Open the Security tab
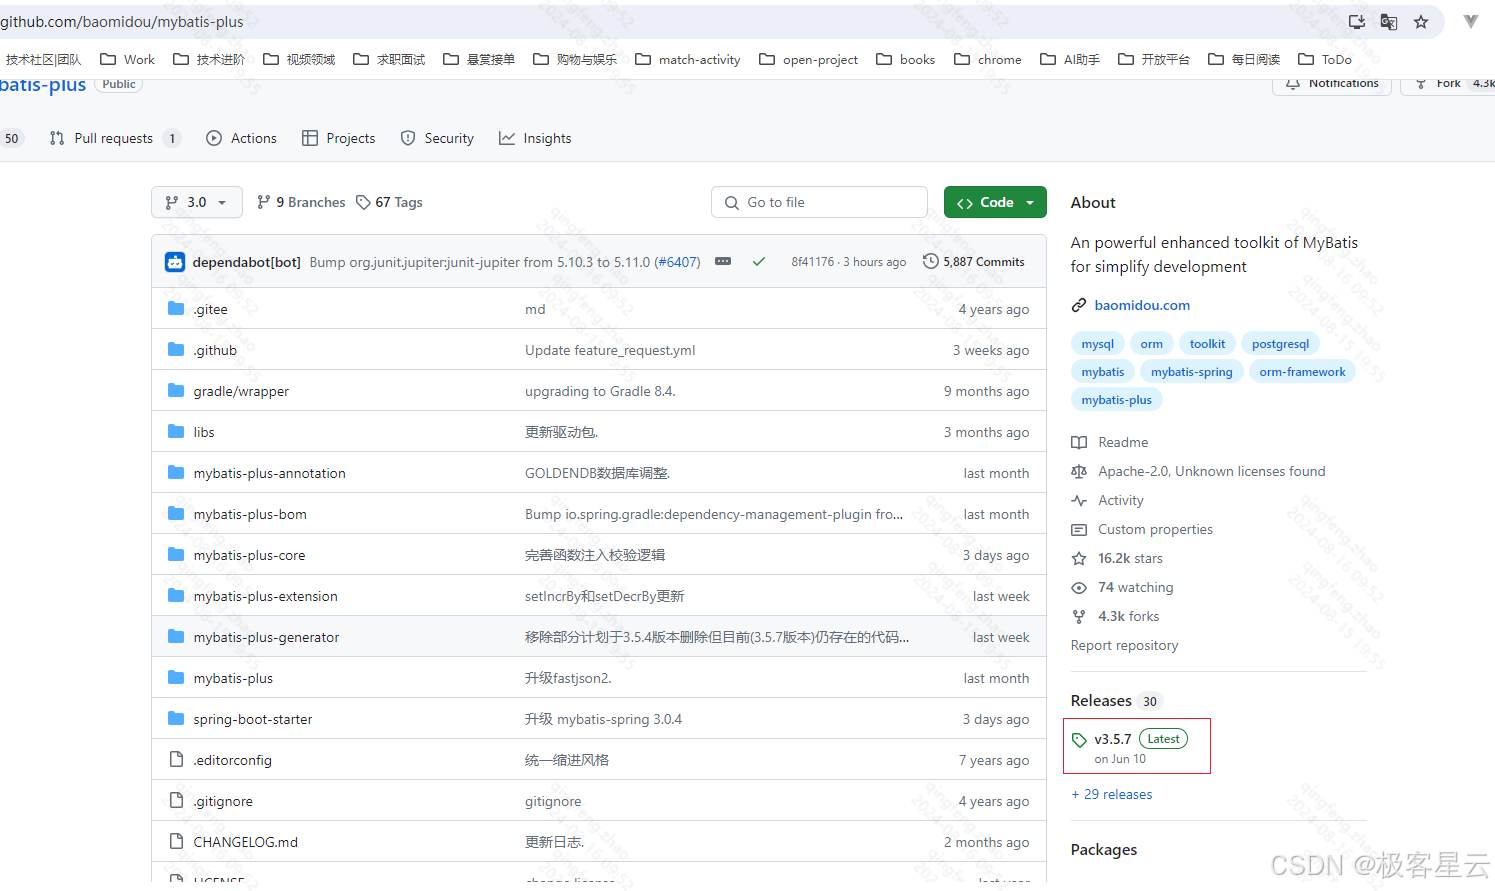1495x891 pixels. (437, 139)
